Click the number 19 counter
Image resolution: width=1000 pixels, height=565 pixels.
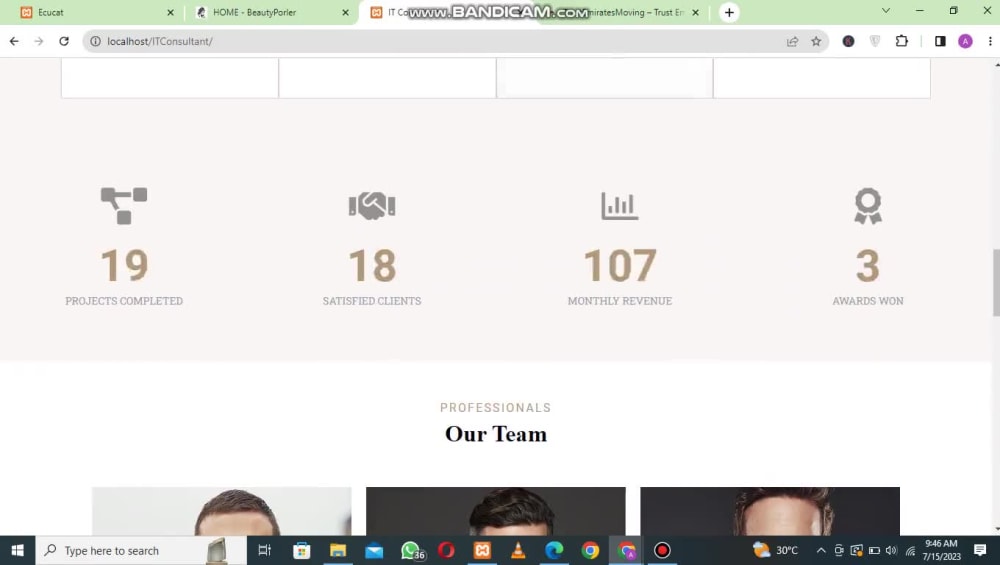coord(124,265)
